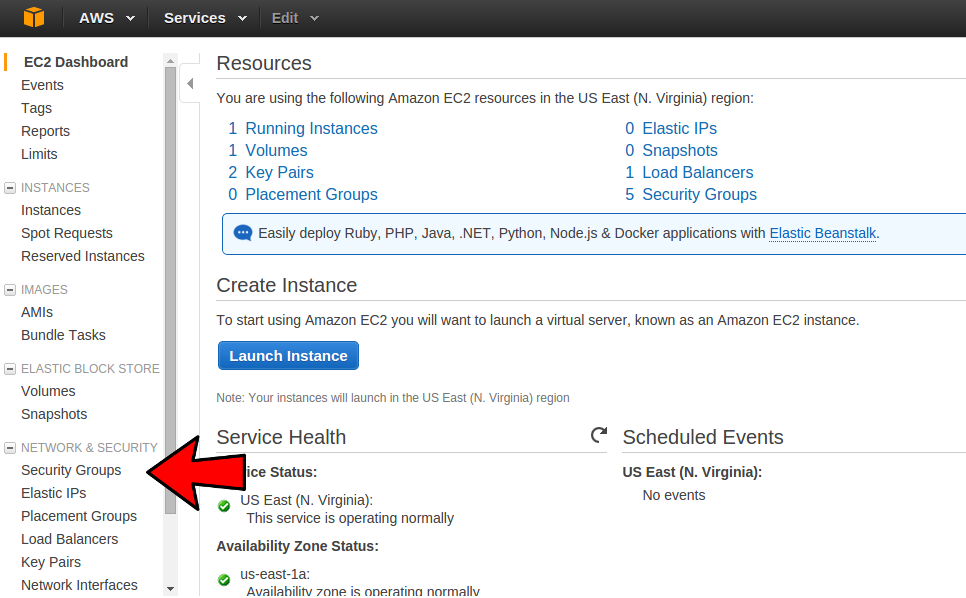Collapse the ELASTIC BLOCK STORE section
This screenshot has height=598, width=966.
pos(8,368)
